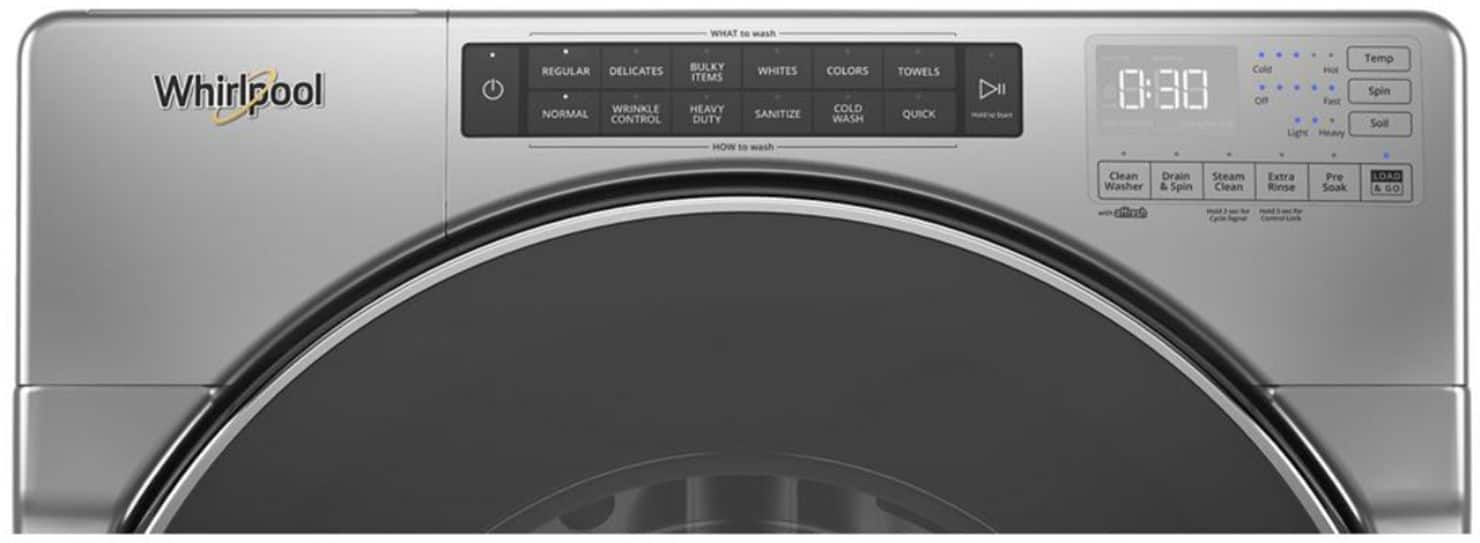Image resolution: width=1480 pixels, height=543 pixels.
Task: Toggle the Steam Clean option
Action: coord(1228,181)
